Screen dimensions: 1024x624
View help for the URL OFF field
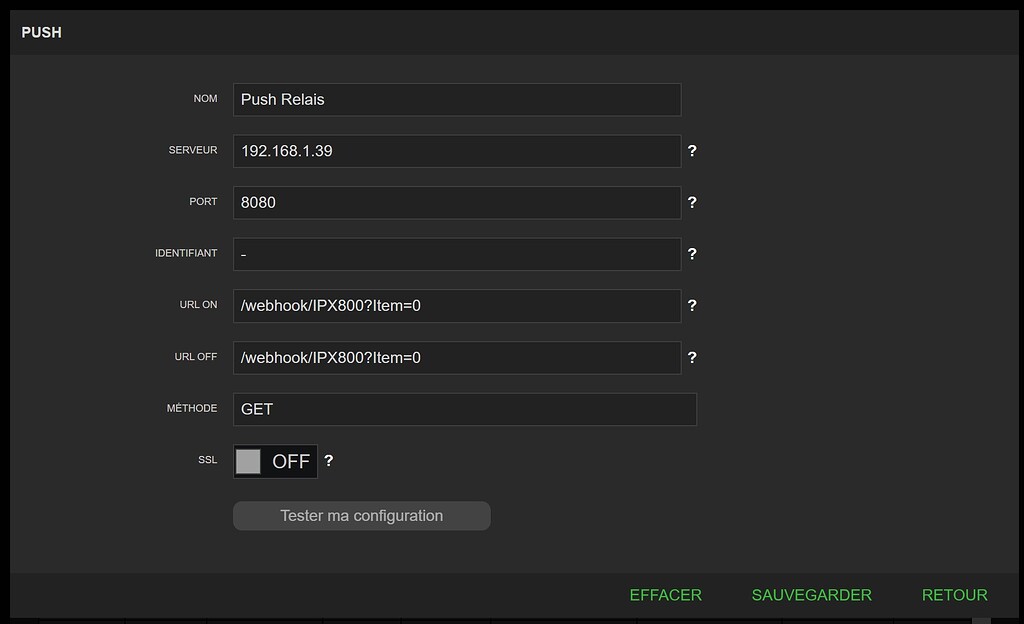coord(692,358)
